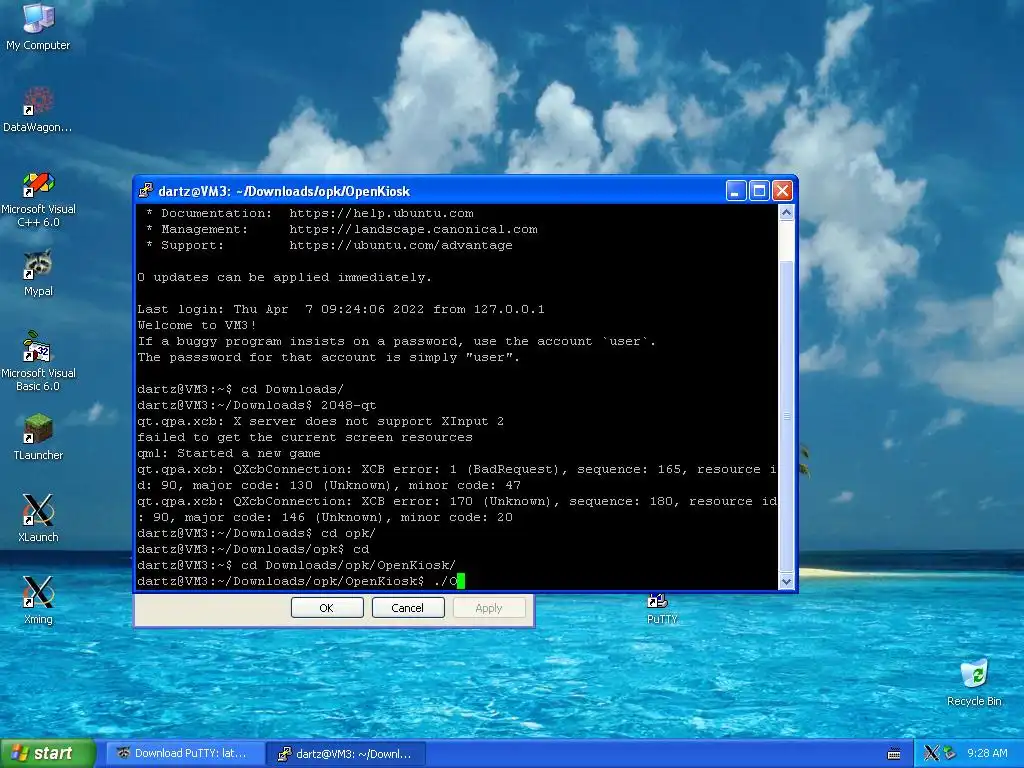This screenshot has width=1024, height=768.
Task: Click the https://landscape.canonical.com URL
Action: pyautogui.click(x=413, y=229)
